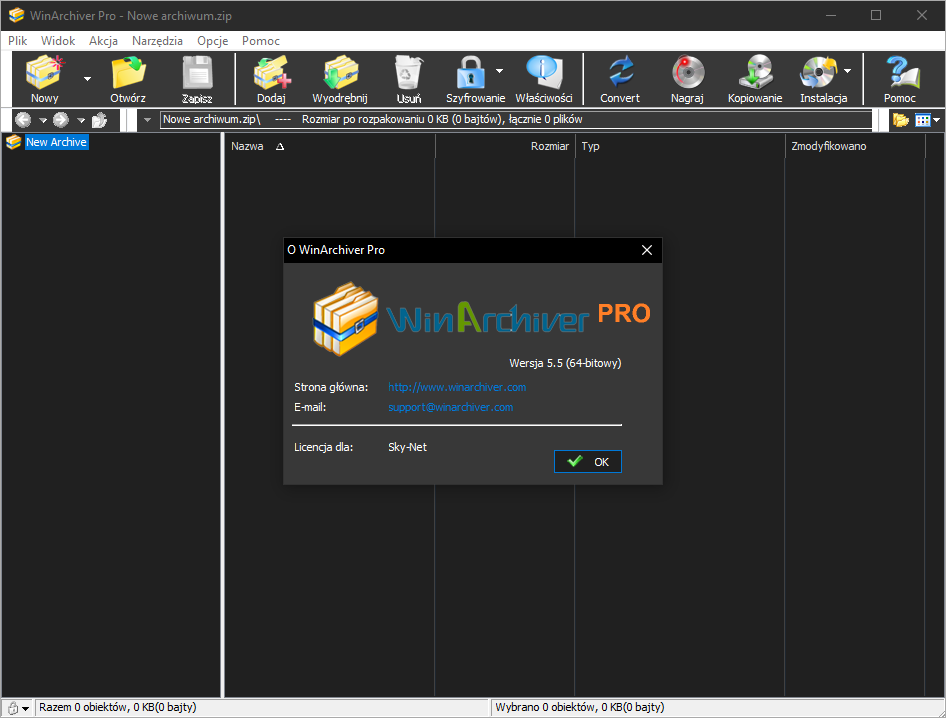The image size is (946, 718).
Task: Open the view mode dropdown arrow
Action: (936, 120)
